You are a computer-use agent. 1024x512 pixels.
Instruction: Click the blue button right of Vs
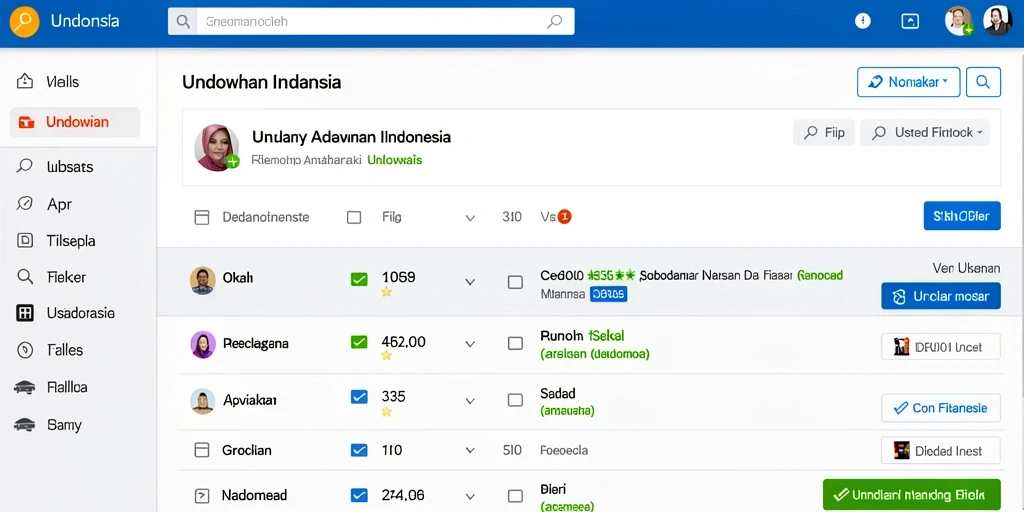(962, 216)
